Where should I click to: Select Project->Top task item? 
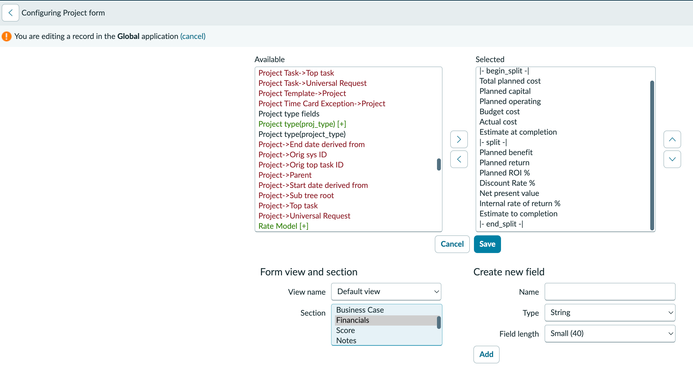coord(288,205)
